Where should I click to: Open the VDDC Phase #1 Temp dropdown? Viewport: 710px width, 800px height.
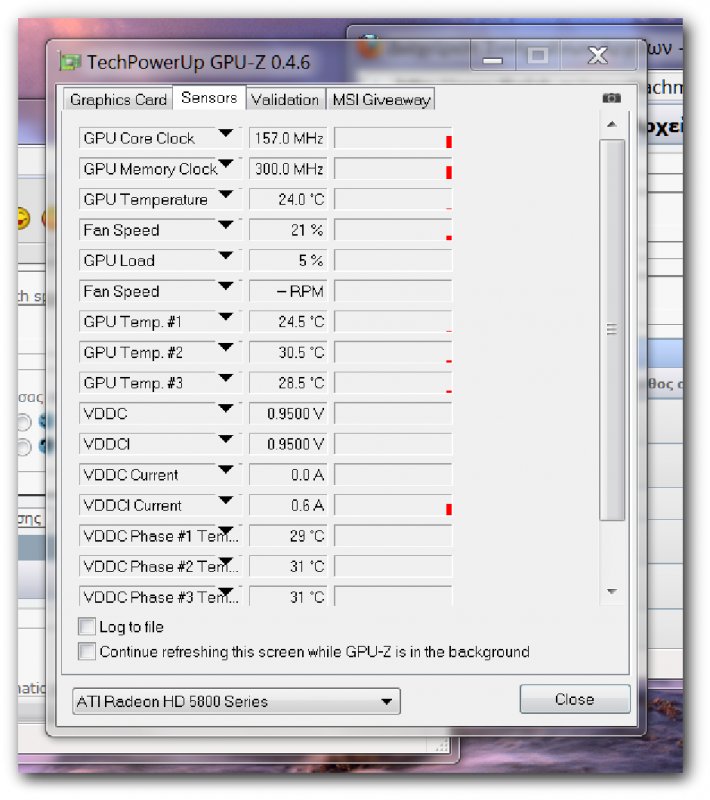(x=225, y=531)
